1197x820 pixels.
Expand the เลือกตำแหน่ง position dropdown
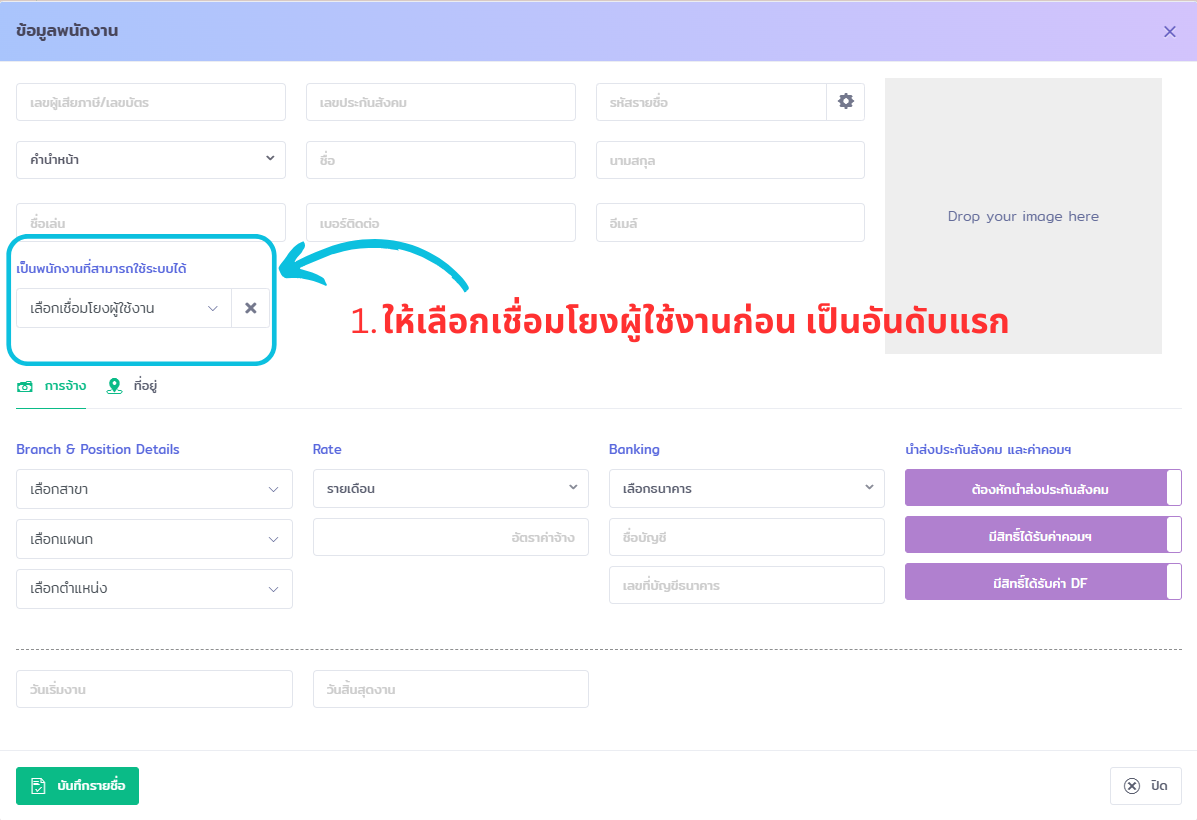click(154, 589)
